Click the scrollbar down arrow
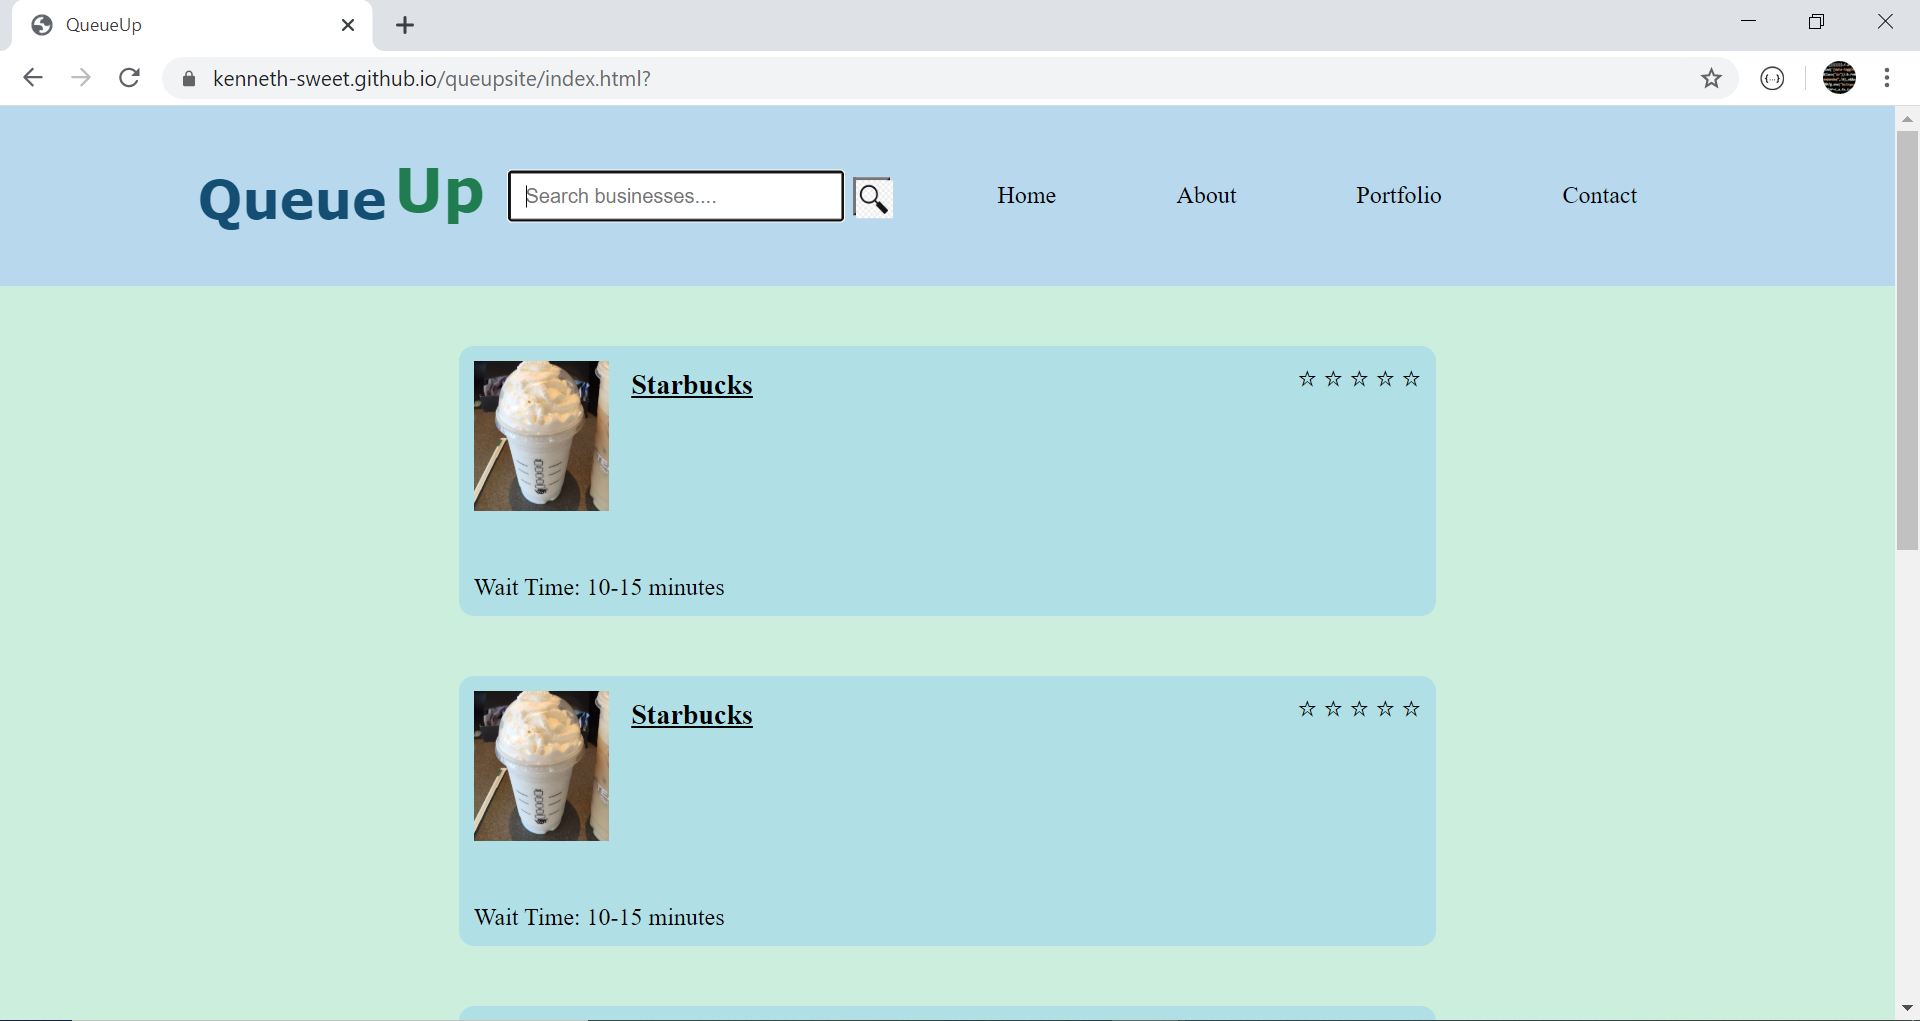This screenshot has height=1021, width=1920. [1907, 1008]
